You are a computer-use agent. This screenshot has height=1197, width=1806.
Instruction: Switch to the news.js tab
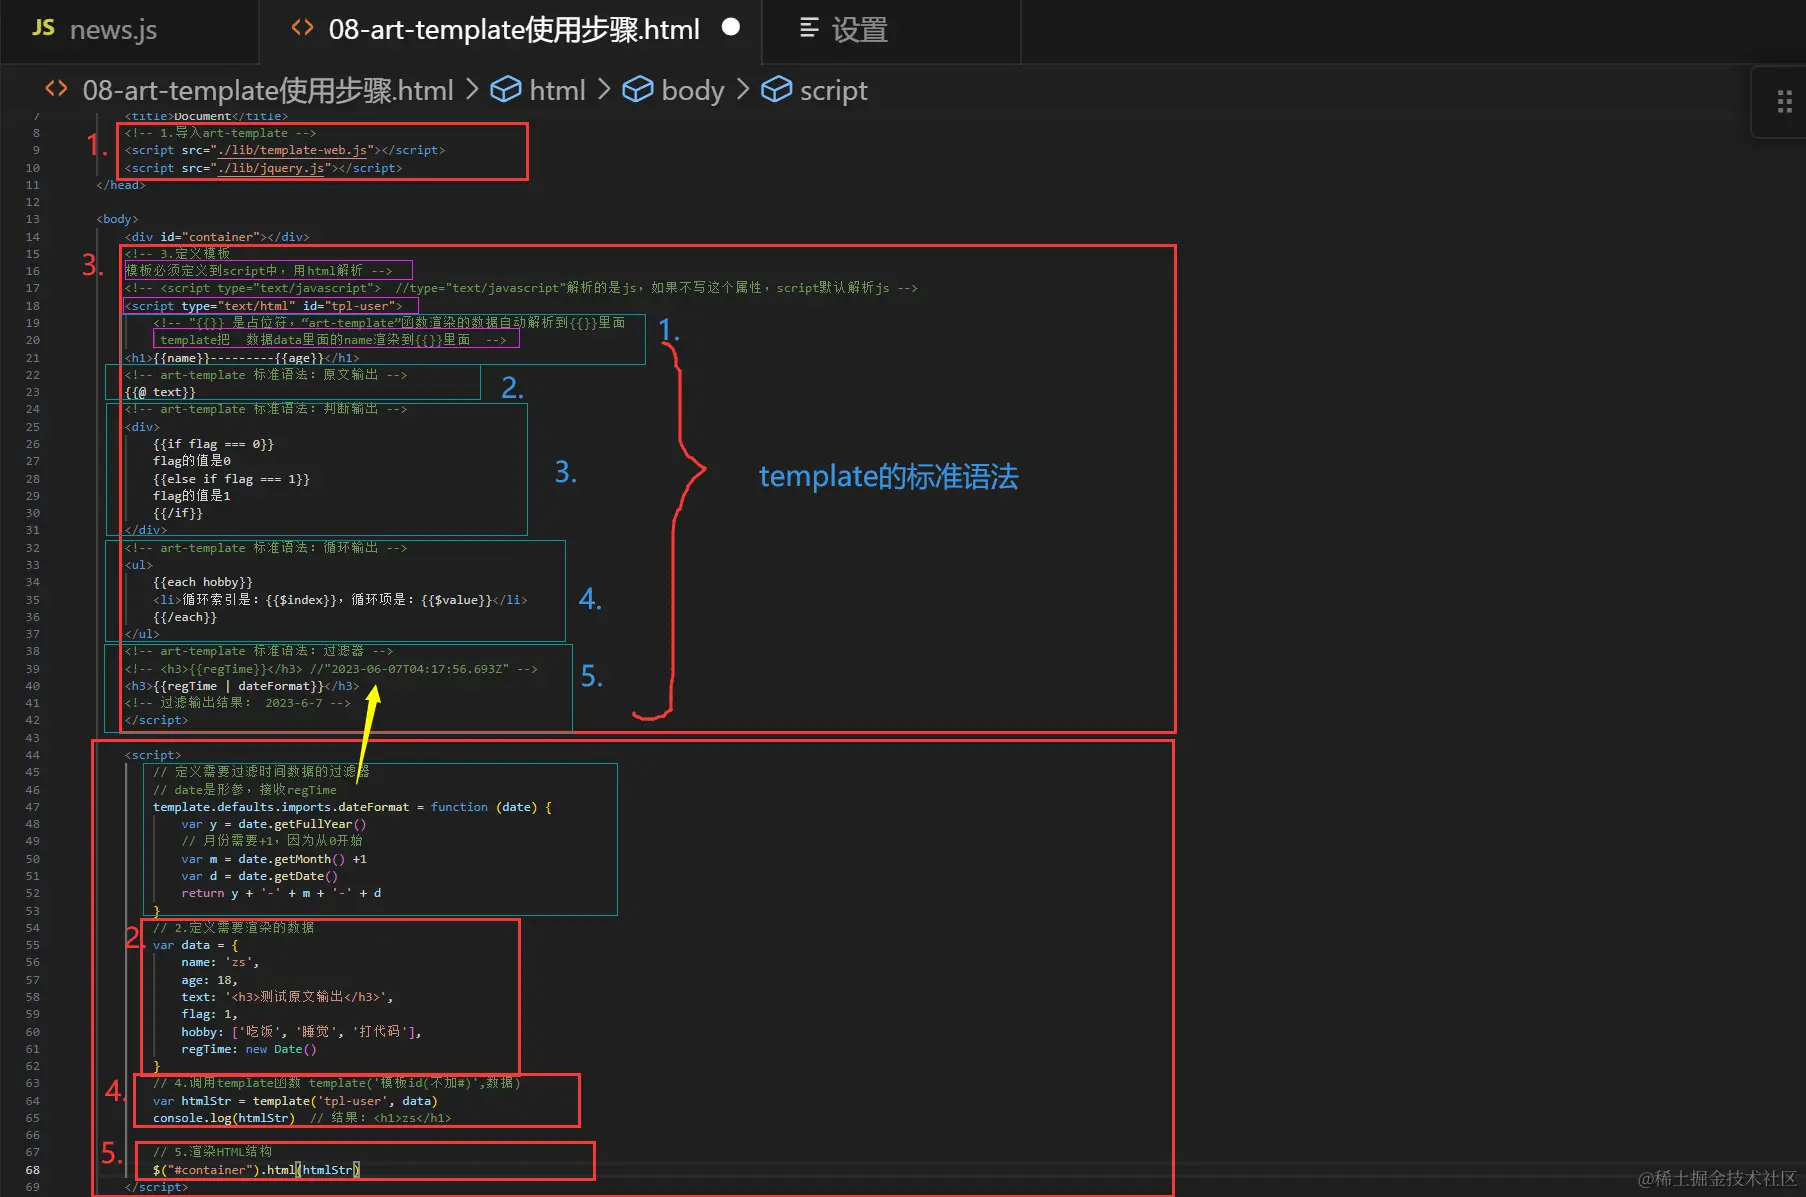tap(95, 30)
